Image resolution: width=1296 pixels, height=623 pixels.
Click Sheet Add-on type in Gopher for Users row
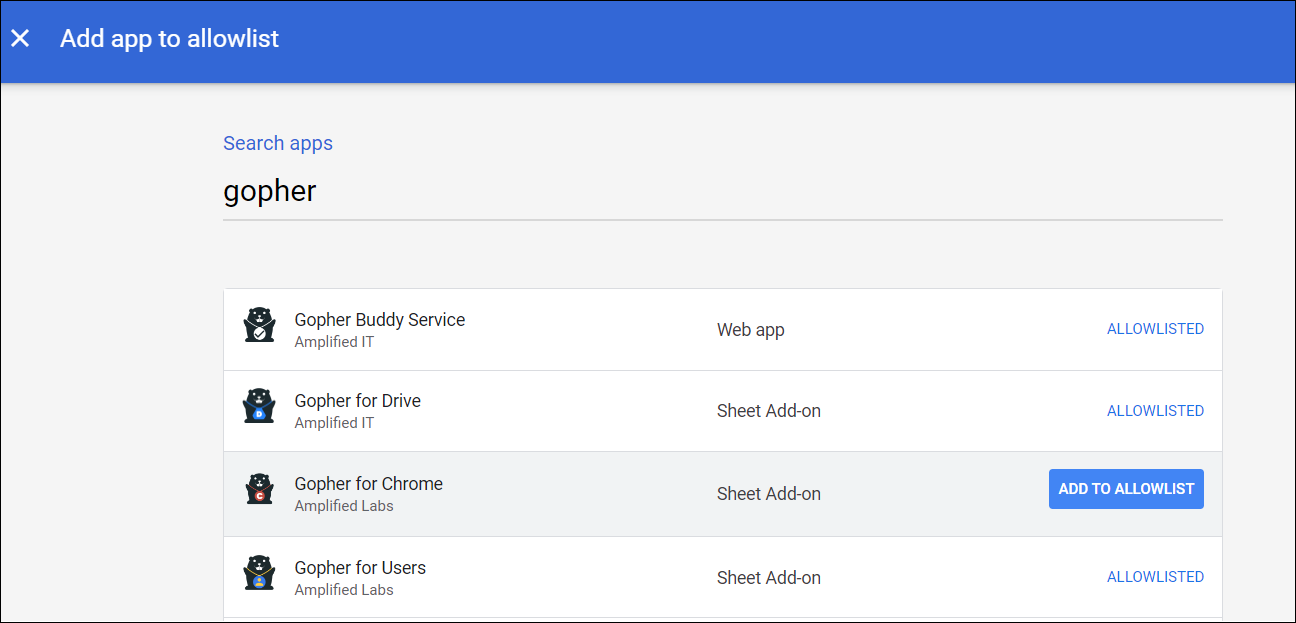(768, 578)
